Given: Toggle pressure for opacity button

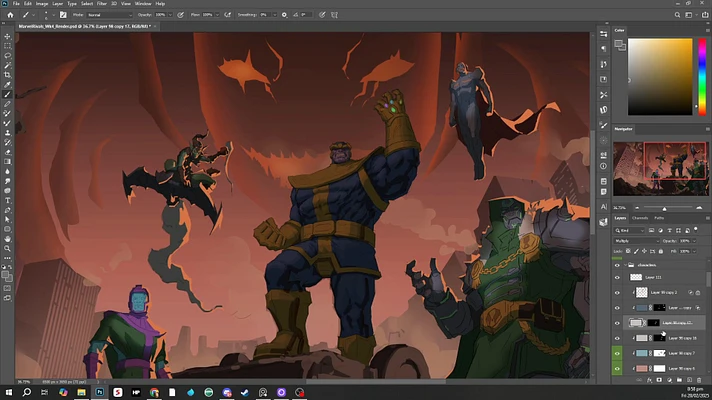Looking at the screenshot, I should coord(181,15).
